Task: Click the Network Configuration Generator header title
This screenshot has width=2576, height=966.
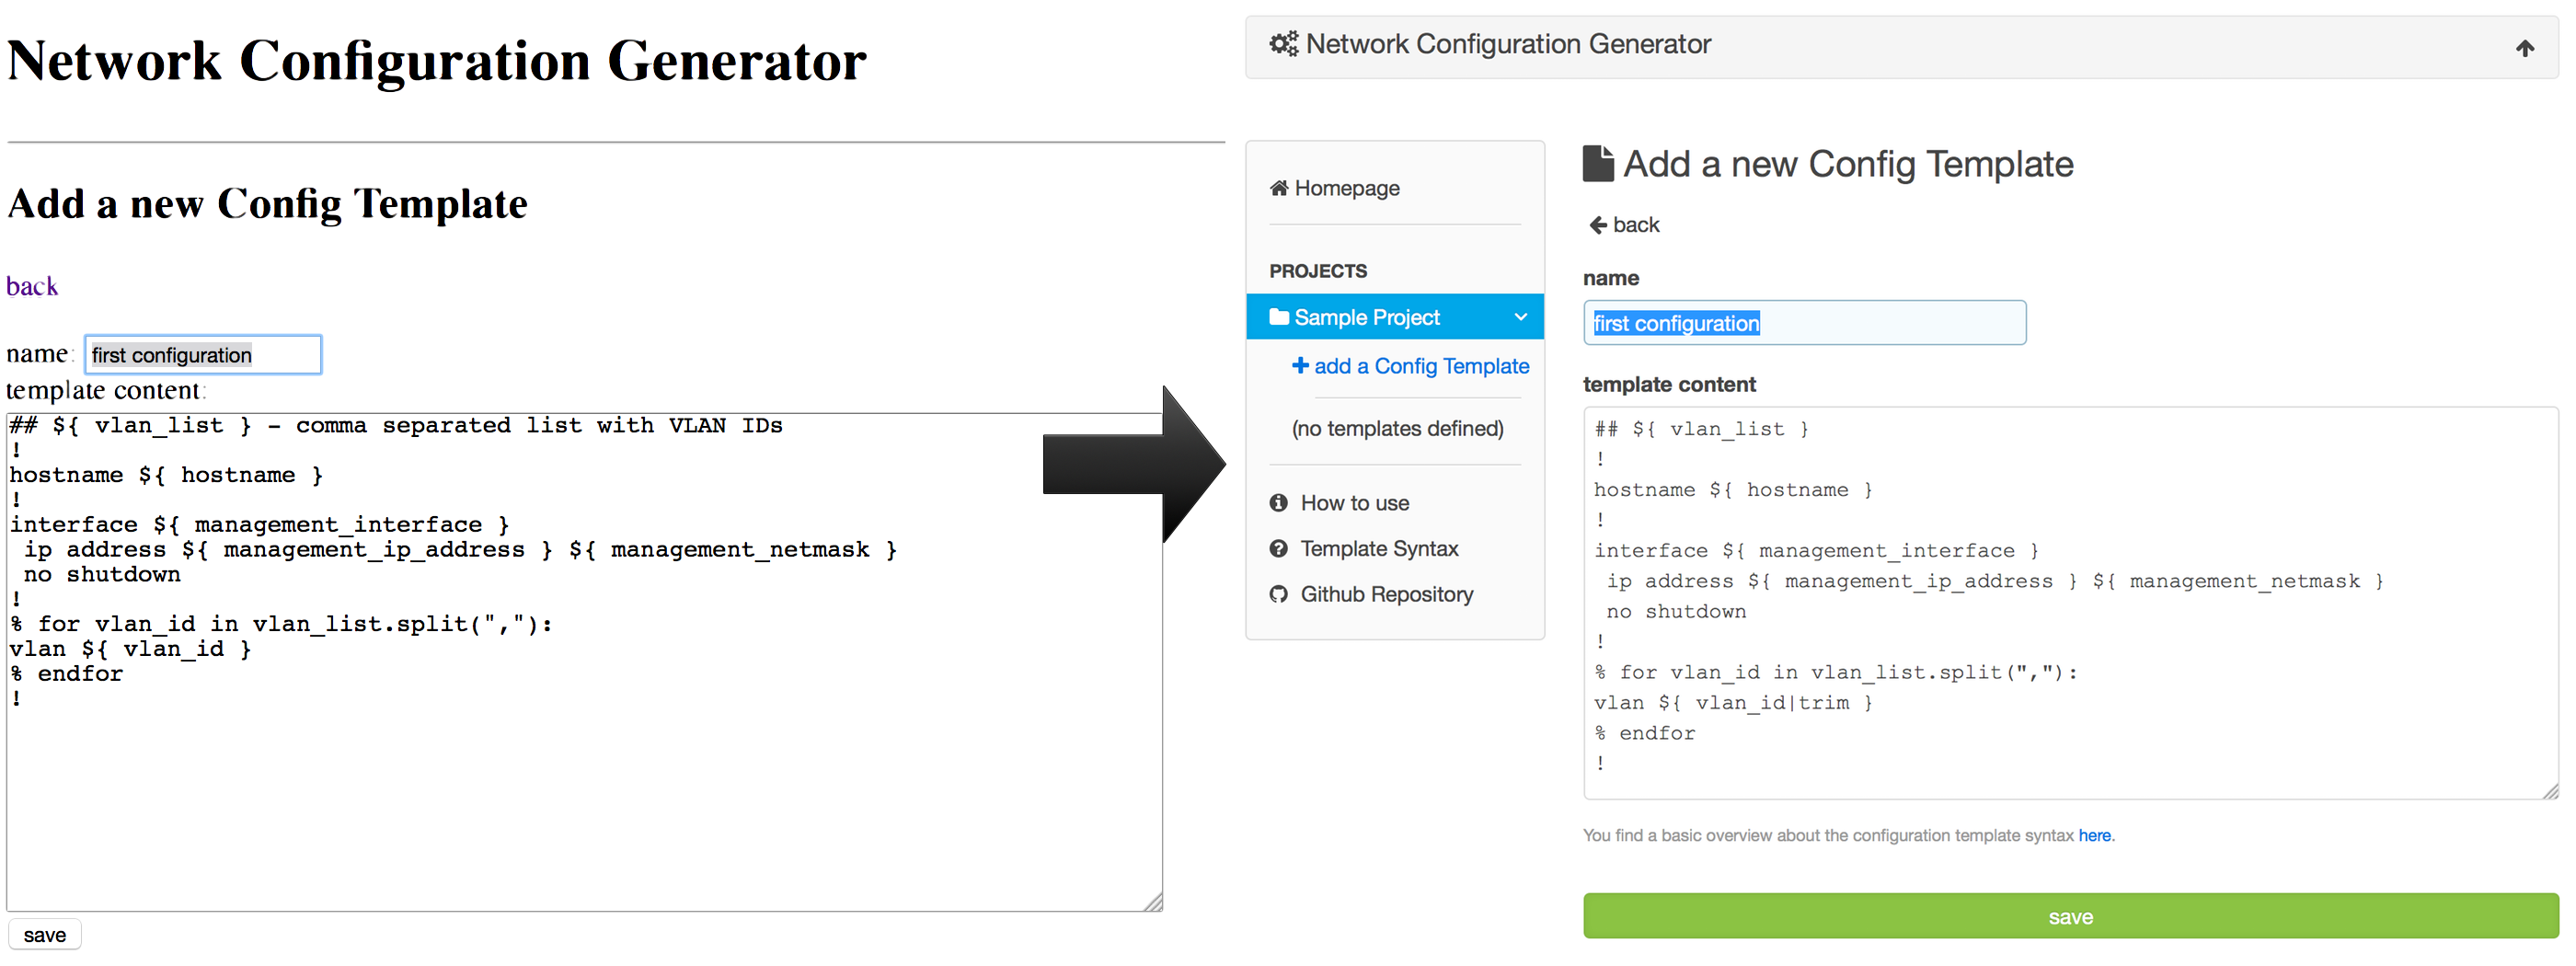Action: 1508,44
